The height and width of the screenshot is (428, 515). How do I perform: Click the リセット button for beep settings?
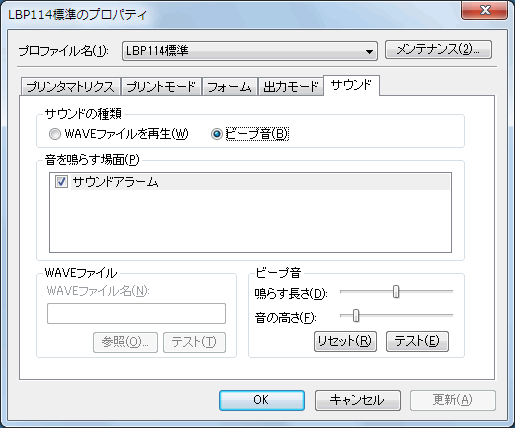coord(345,341)
